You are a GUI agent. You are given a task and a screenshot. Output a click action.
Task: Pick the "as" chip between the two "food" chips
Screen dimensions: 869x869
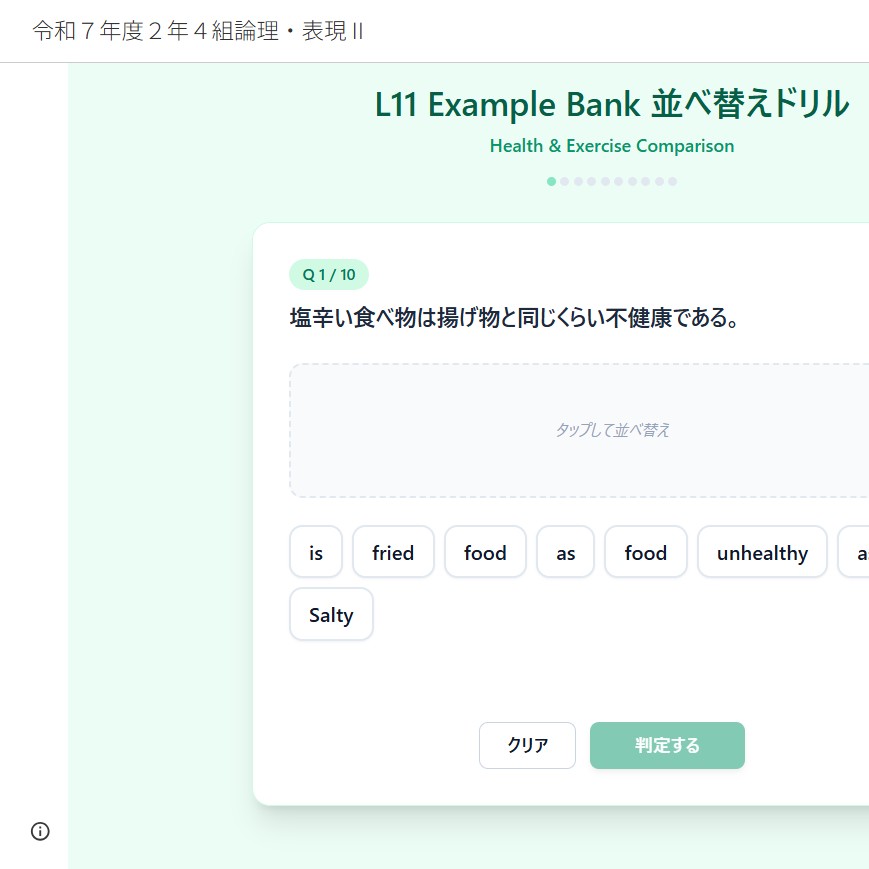pyautogui.click(x=566, y=553)
